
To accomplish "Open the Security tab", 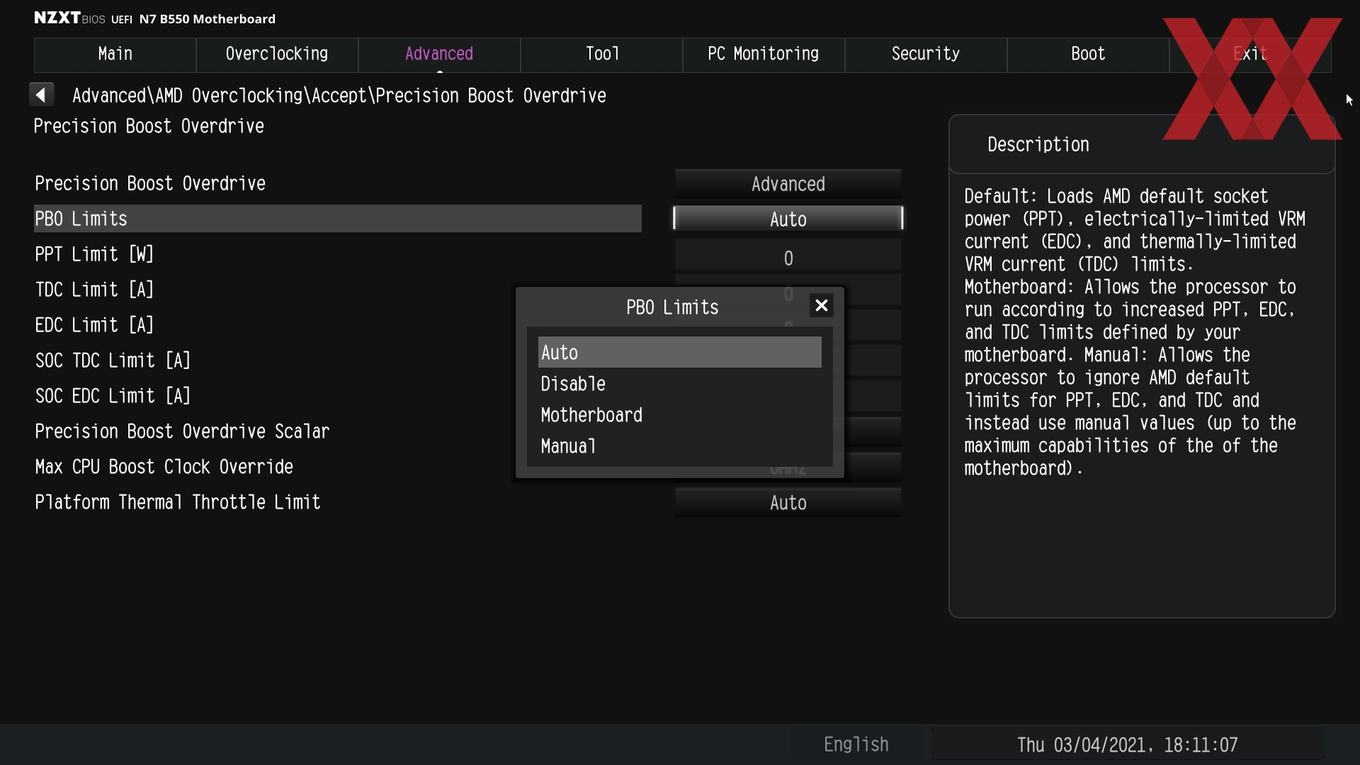I will (925, 54).
